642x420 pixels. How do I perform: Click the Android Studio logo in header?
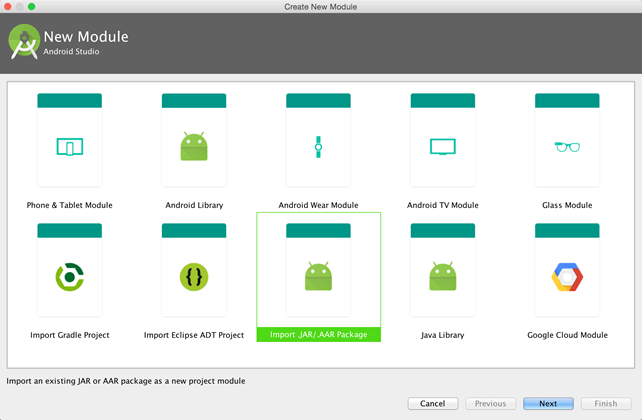pyautogui.click(x=24, y=42)
